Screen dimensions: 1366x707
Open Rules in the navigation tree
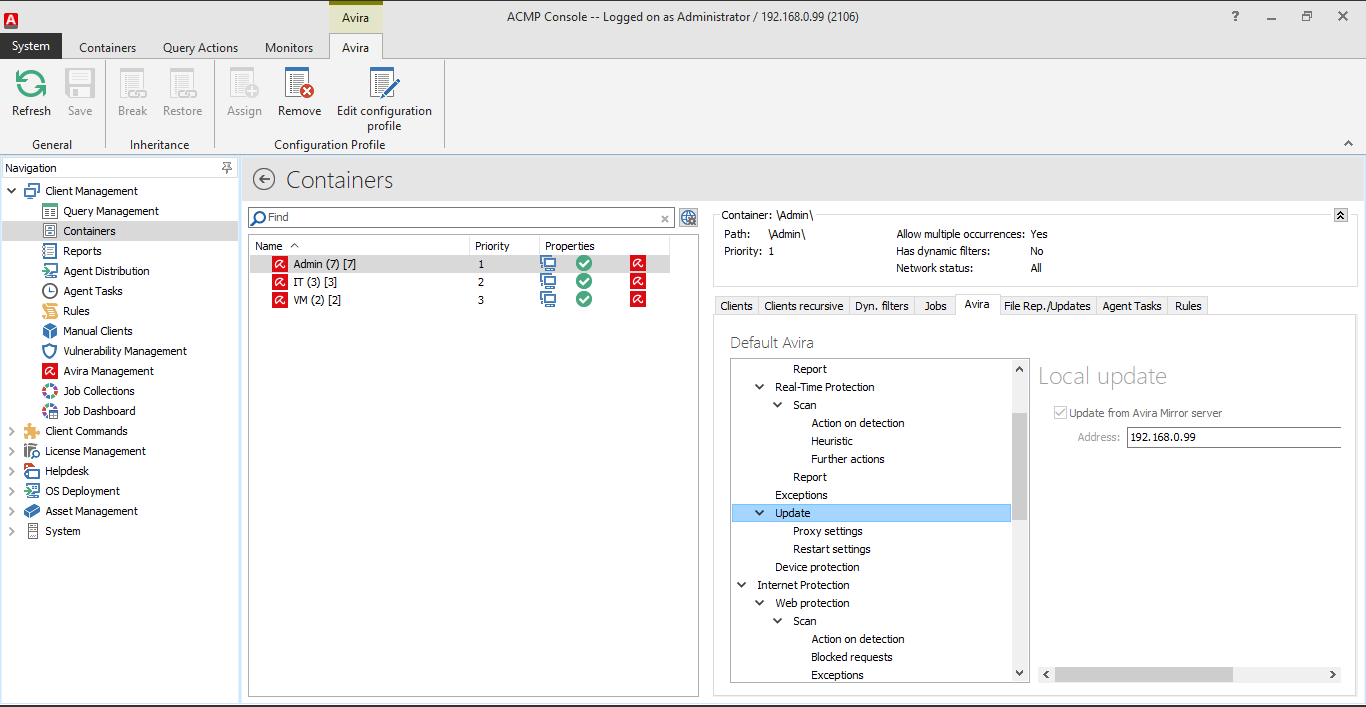[76, 311]
